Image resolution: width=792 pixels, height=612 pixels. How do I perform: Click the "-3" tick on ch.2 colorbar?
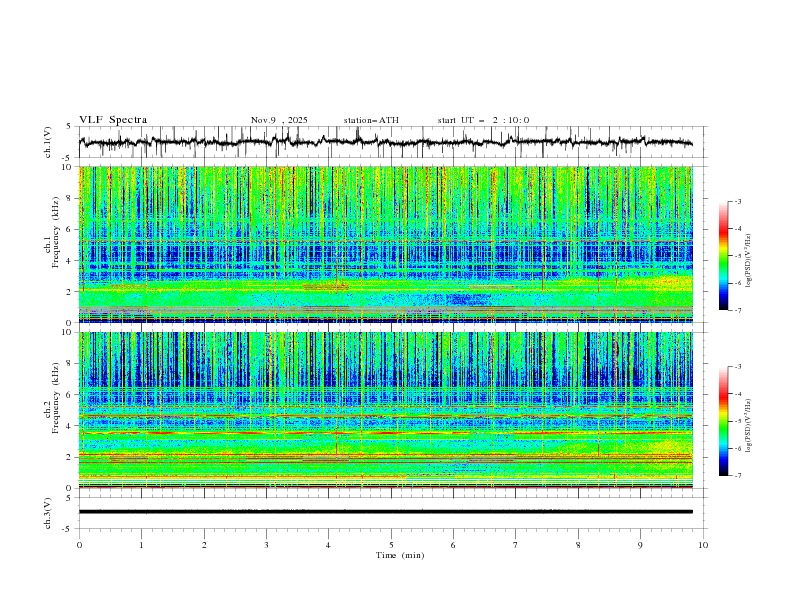pyautogui.click(x=738, y=367)
